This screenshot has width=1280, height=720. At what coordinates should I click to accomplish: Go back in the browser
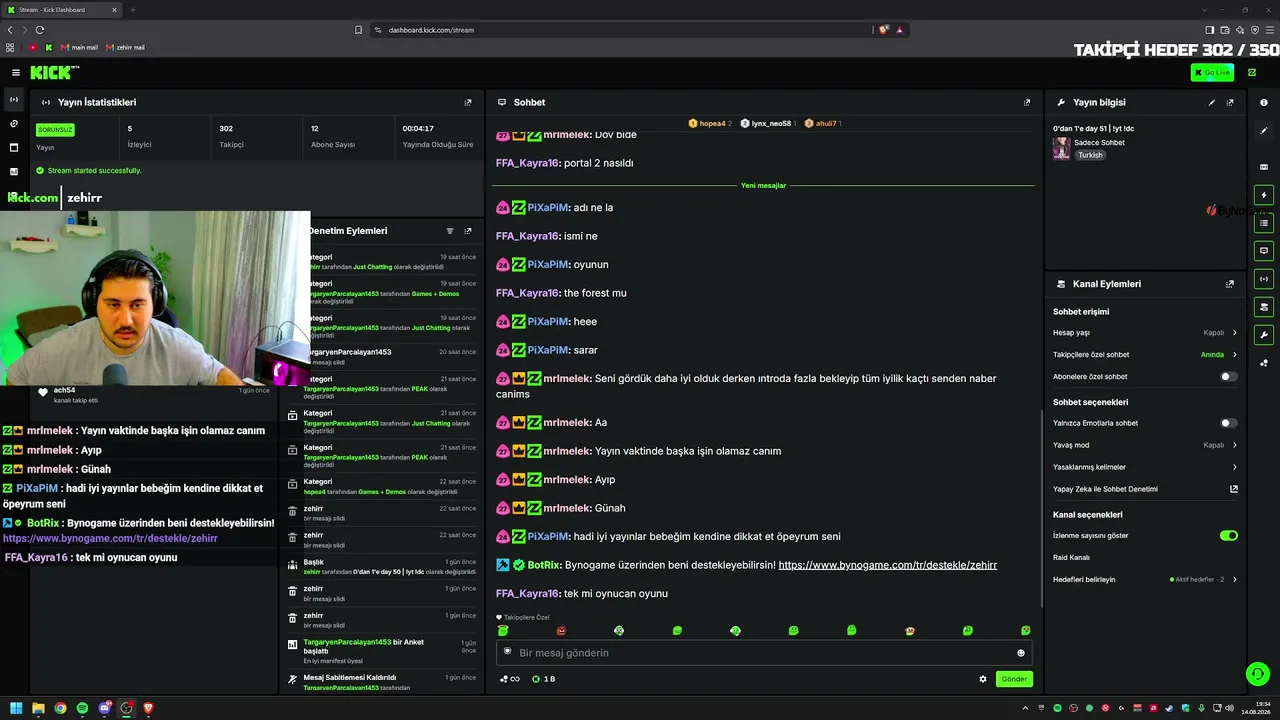pyautogui.click(x=10, y=30)
